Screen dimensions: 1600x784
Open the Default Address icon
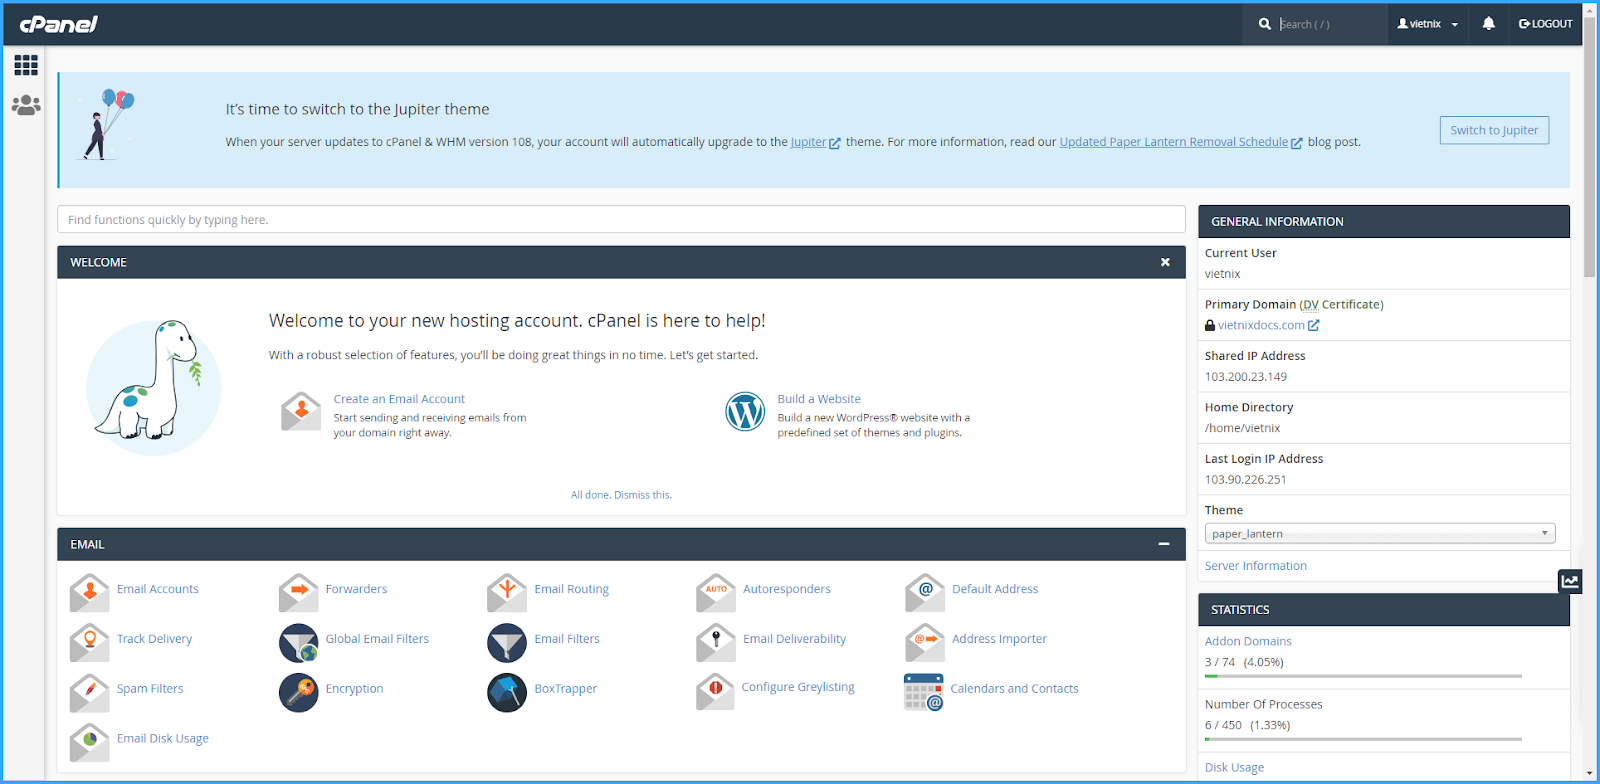(925, 592)
